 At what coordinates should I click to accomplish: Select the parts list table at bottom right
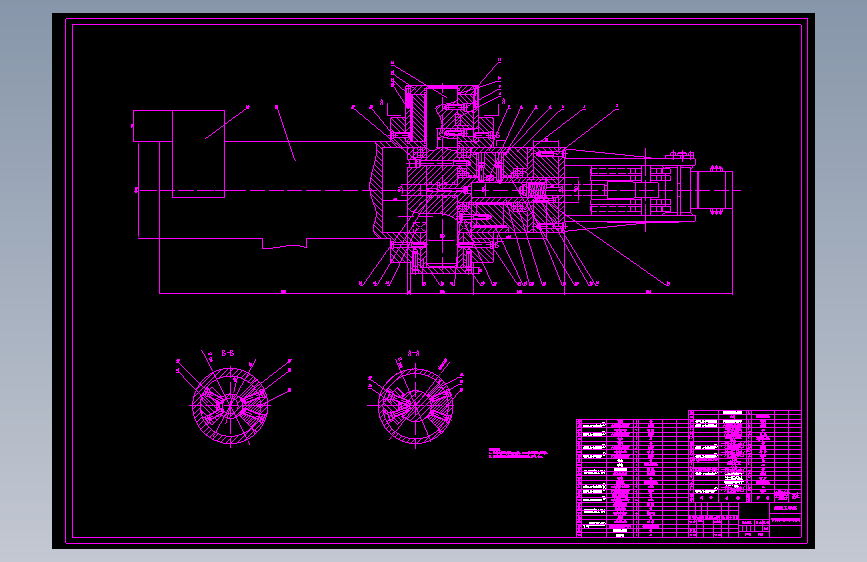pyautogui.click(x=688, y=473)
